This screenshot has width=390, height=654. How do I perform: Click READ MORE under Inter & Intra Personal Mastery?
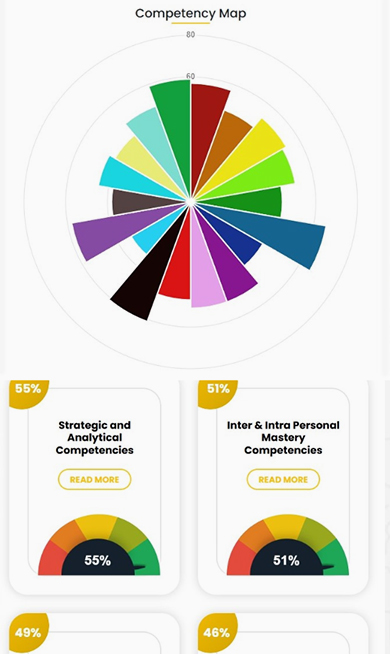coord(283,479)
